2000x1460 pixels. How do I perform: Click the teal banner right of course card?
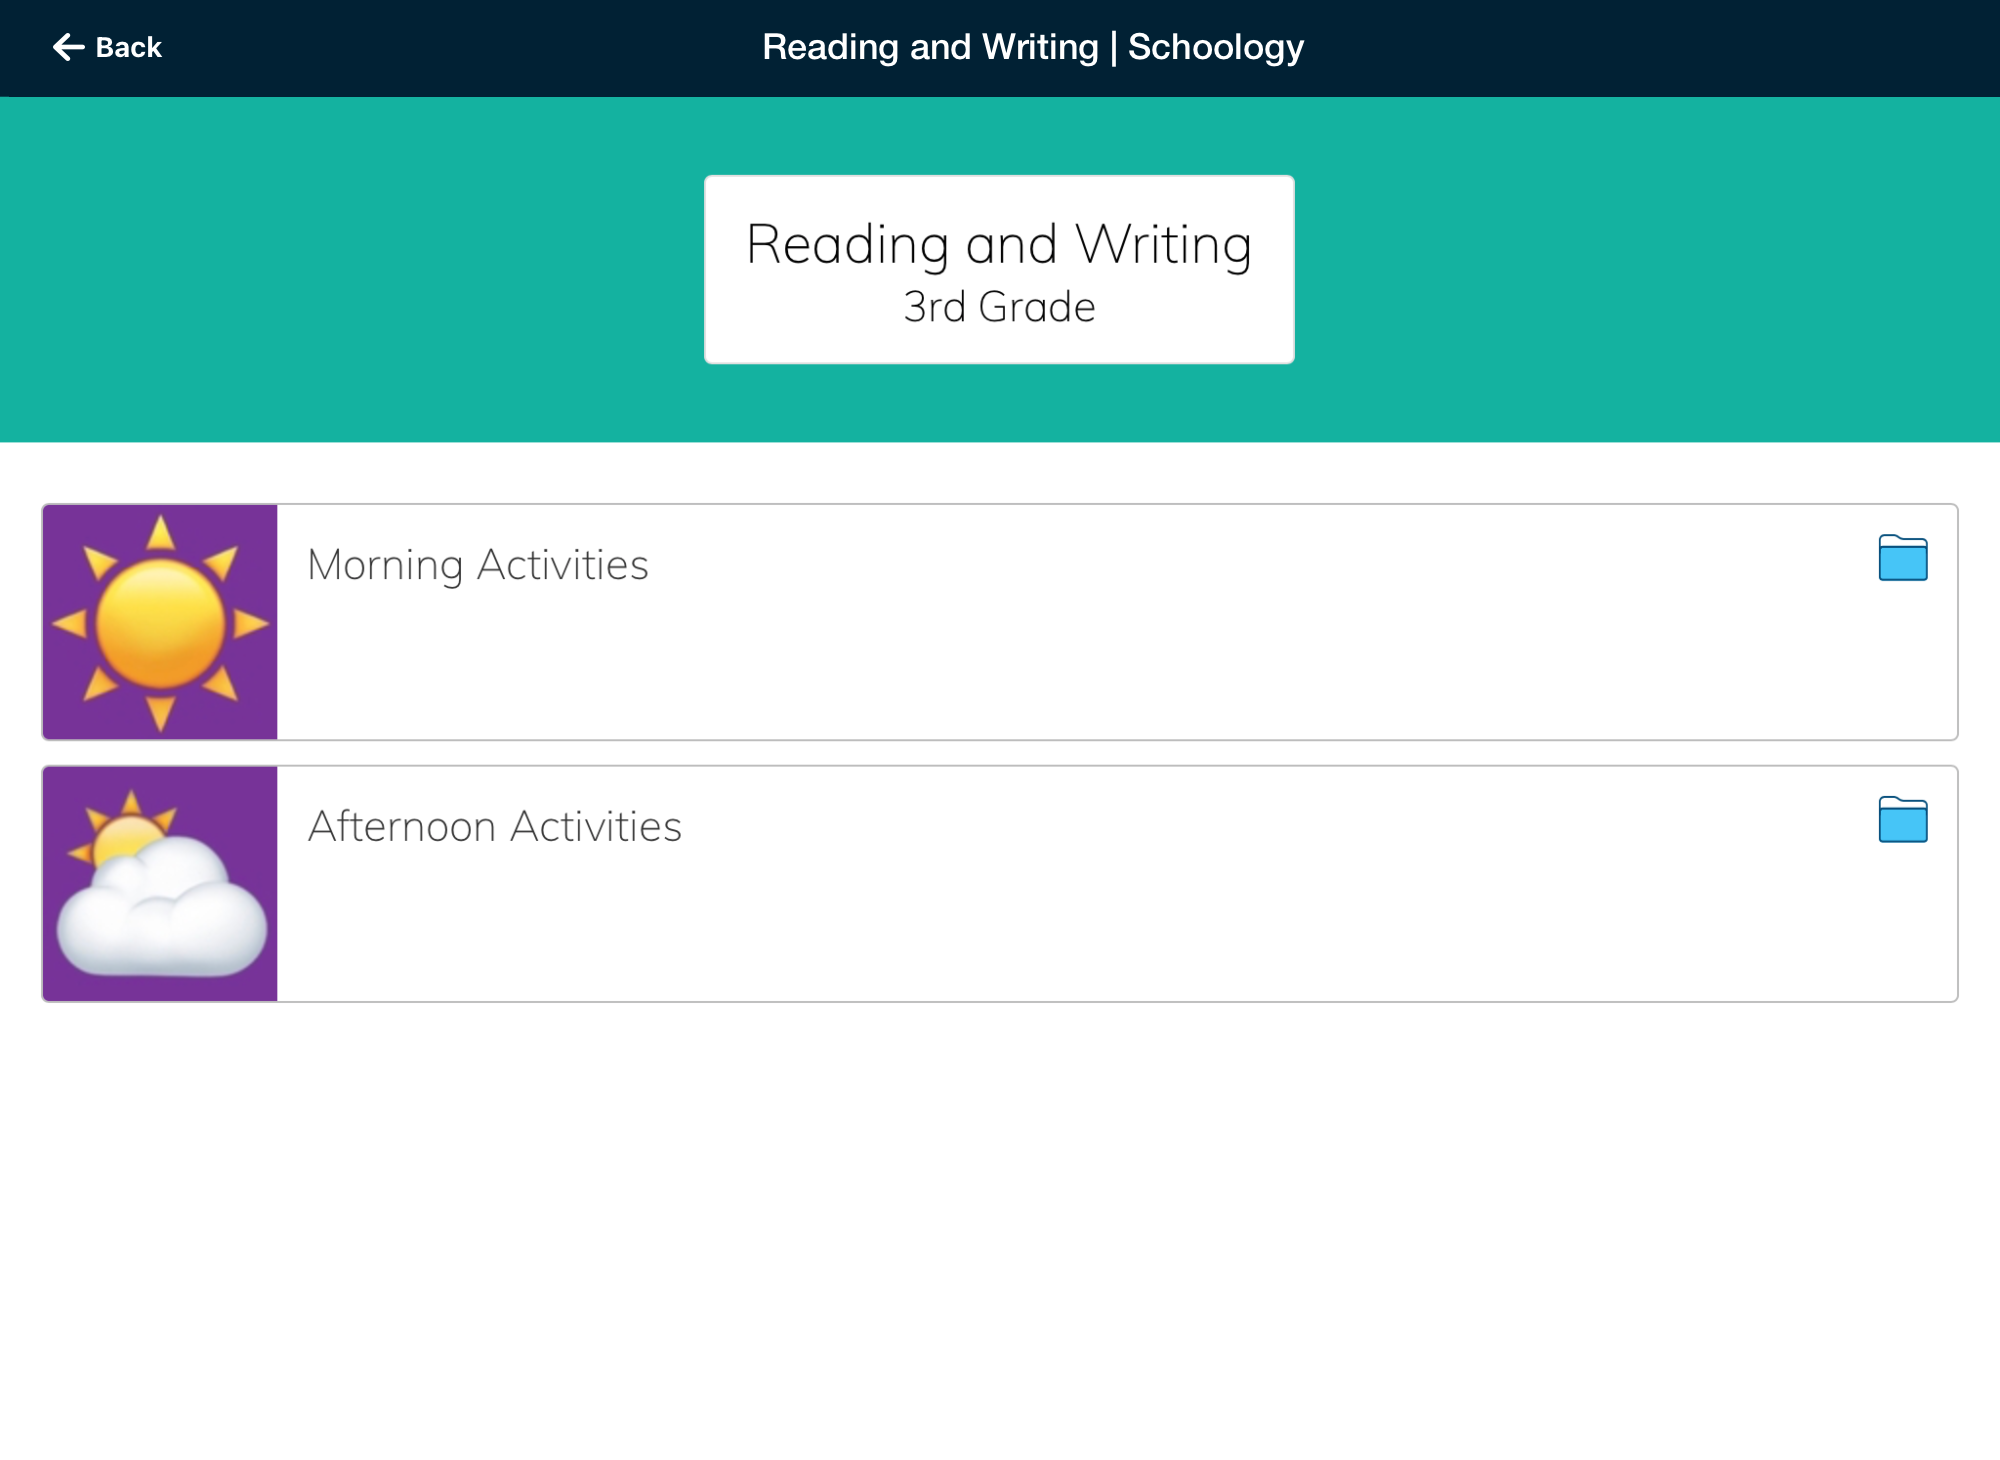1650,270
